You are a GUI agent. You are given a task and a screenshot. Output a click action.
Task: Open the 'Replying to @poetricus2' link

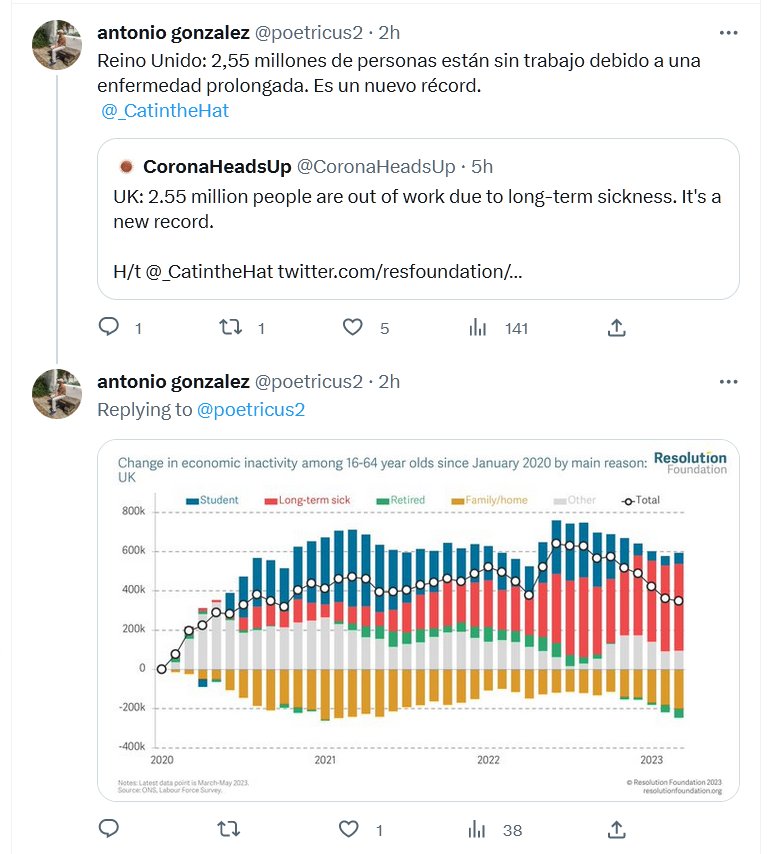coord(250,409)
